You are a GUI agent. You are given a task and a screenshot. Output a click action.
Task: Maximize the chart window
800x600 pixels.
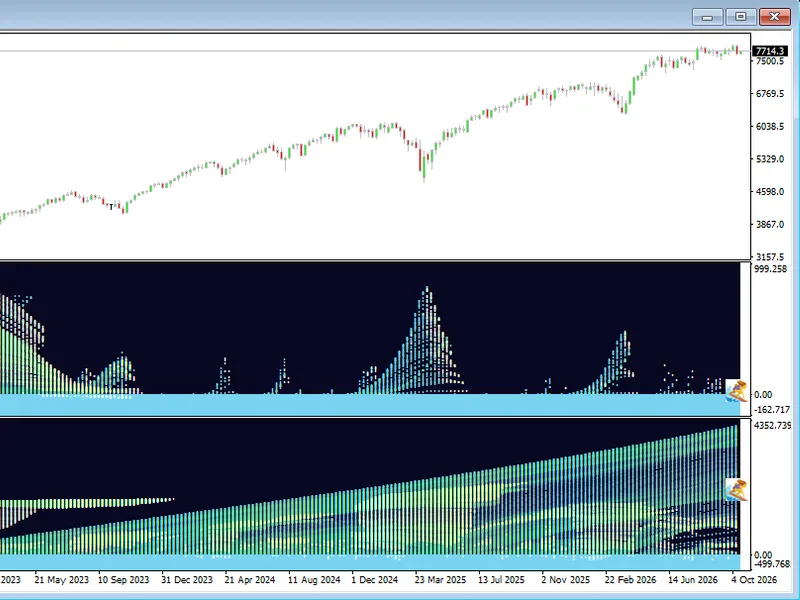pos(740,17)
